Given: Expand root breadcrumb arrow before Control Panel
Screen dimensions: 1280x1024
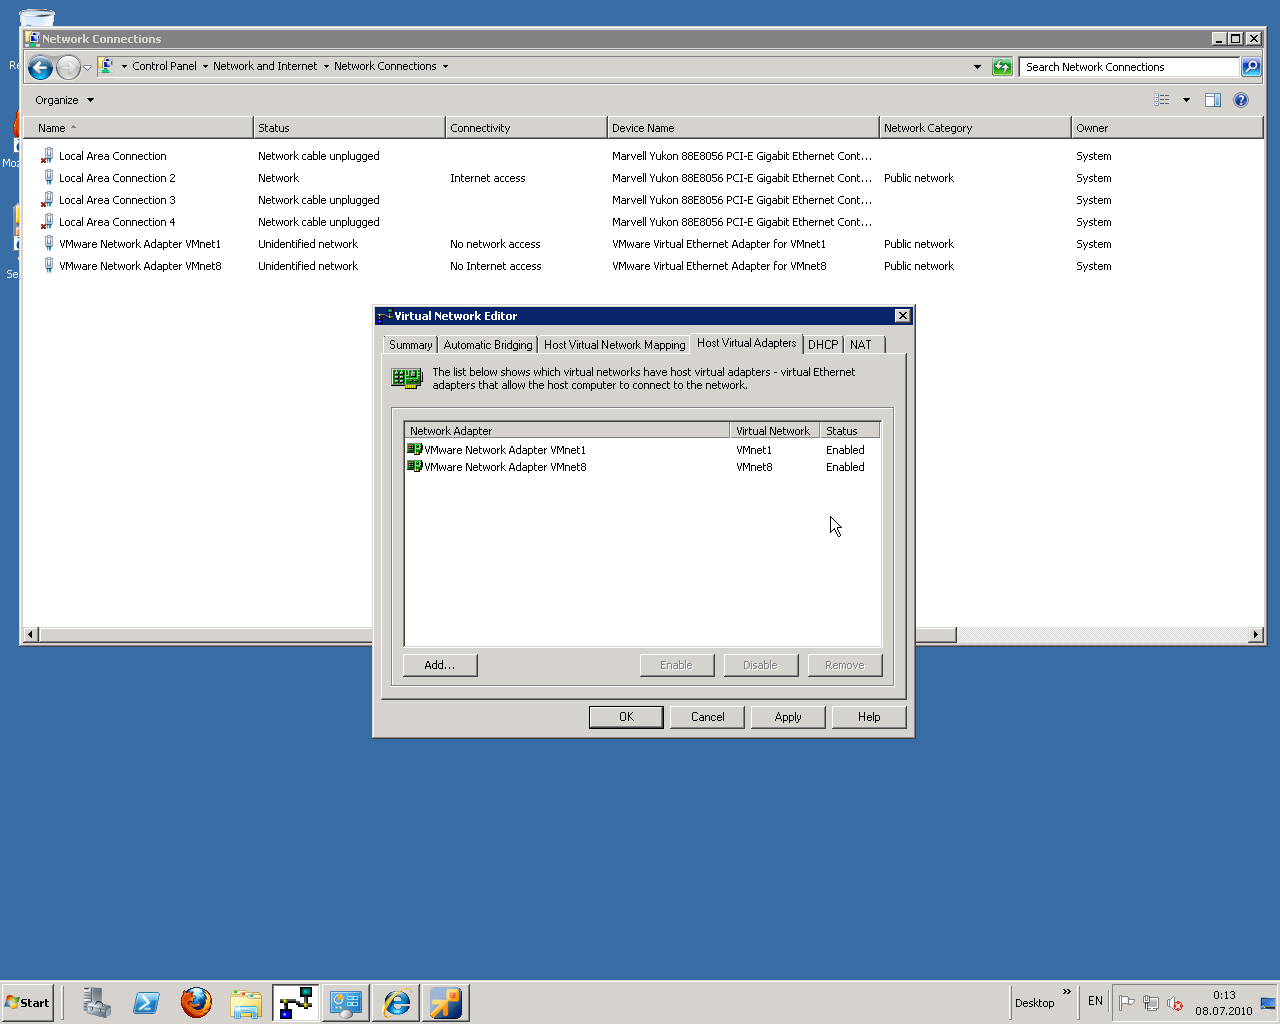Looking at the screenshot, I should tap(124, 67).
